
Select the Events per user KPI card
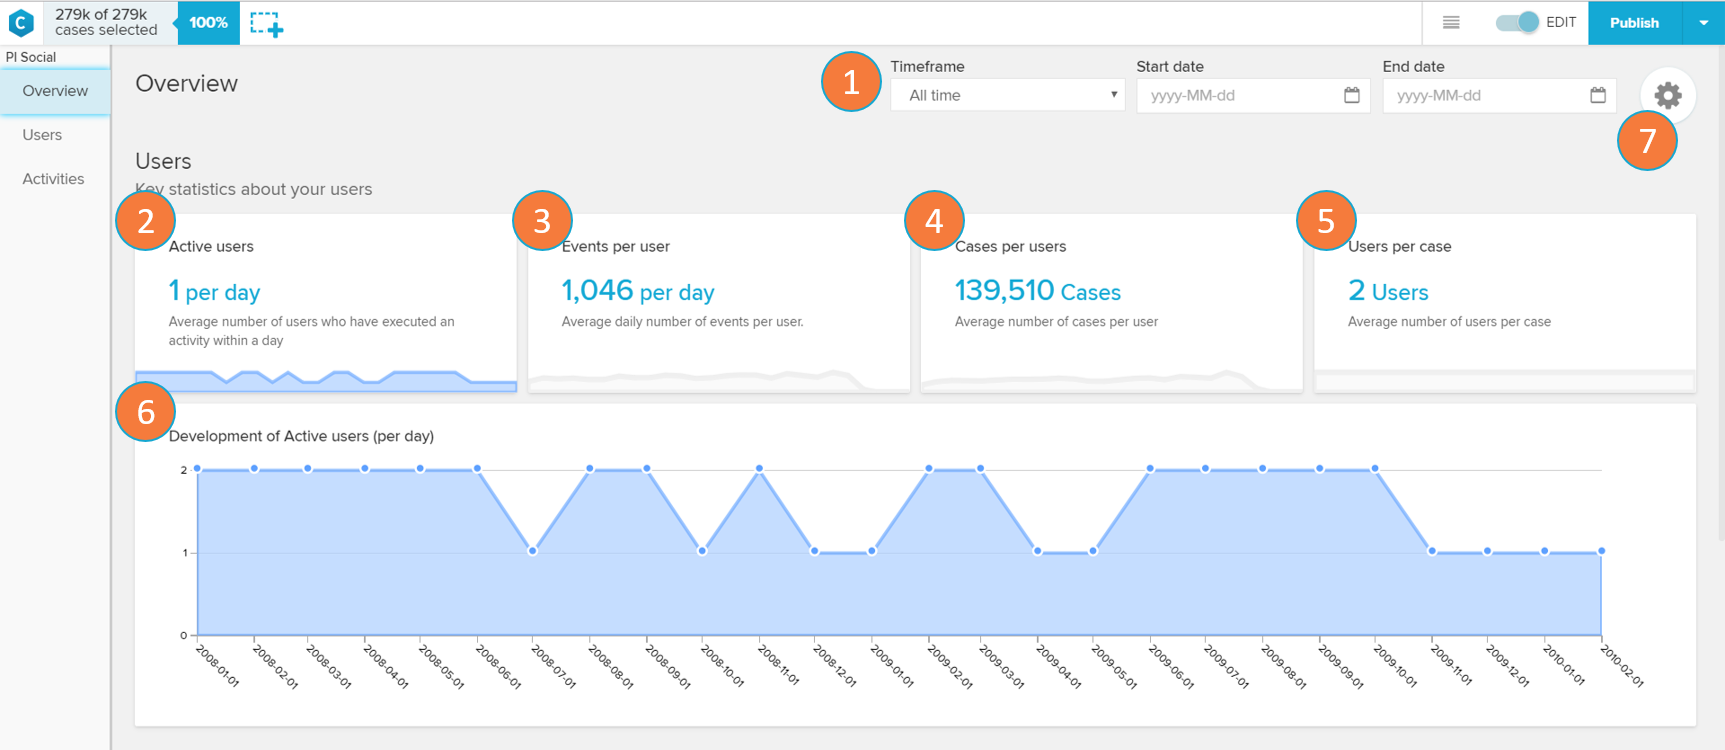tap(718, 302)
